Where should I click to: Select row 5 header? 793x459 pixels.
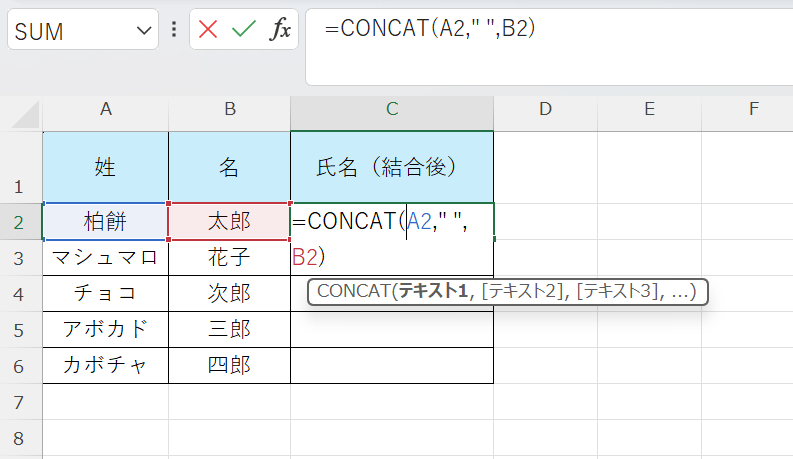click(18, 330)
